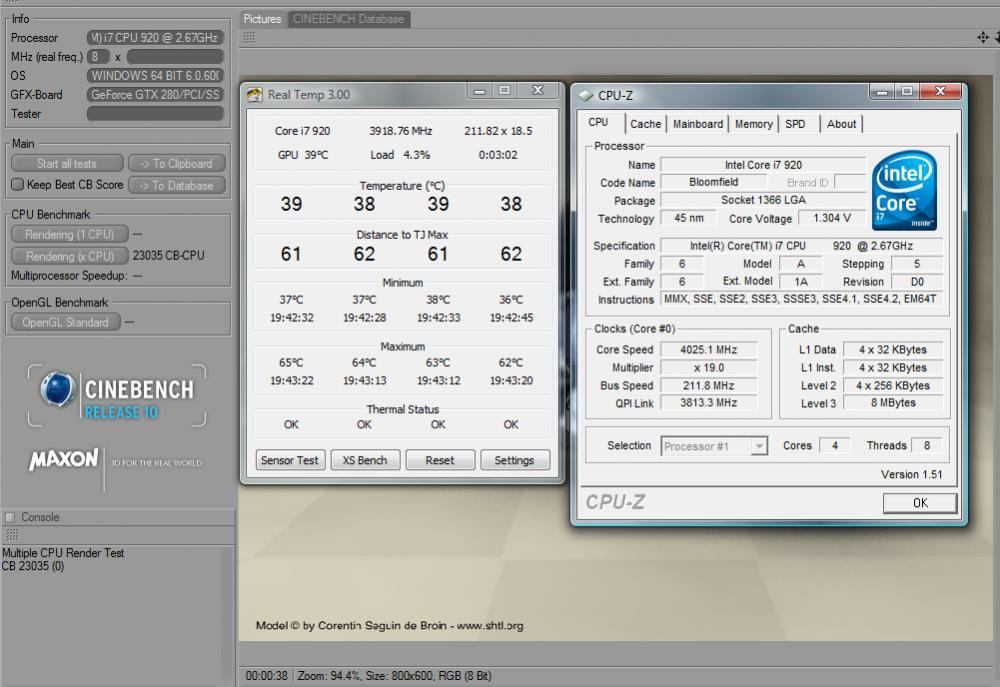This screenshot has width=1000, height=687.
Task: Click the OS info field
Action: pos(155,75)
